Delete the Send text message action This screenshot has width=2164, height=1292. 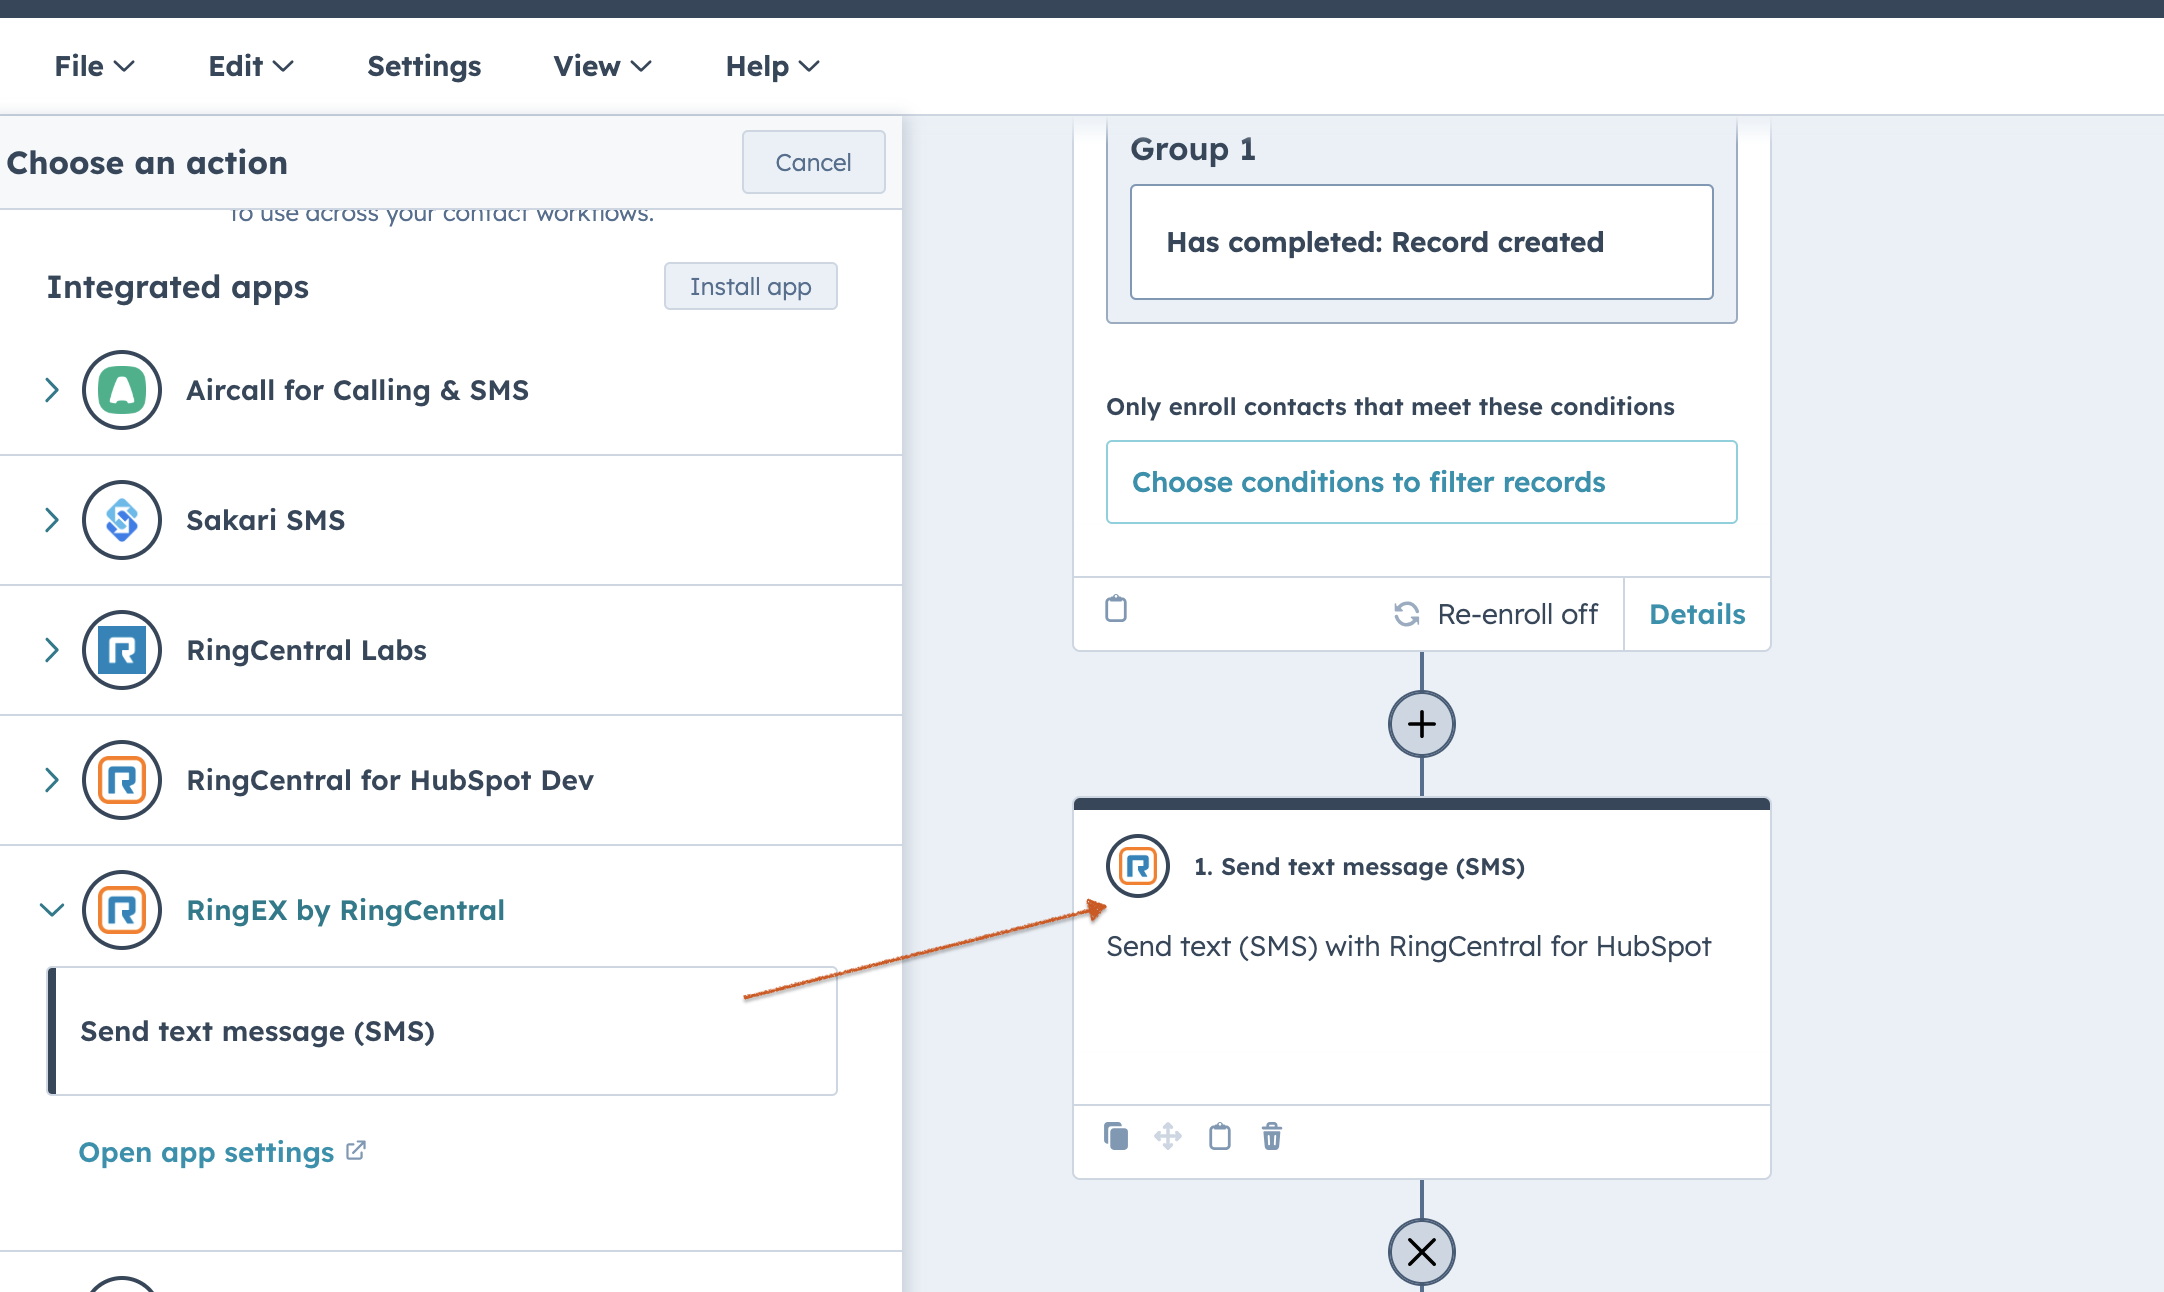tap(1272, 1136)
